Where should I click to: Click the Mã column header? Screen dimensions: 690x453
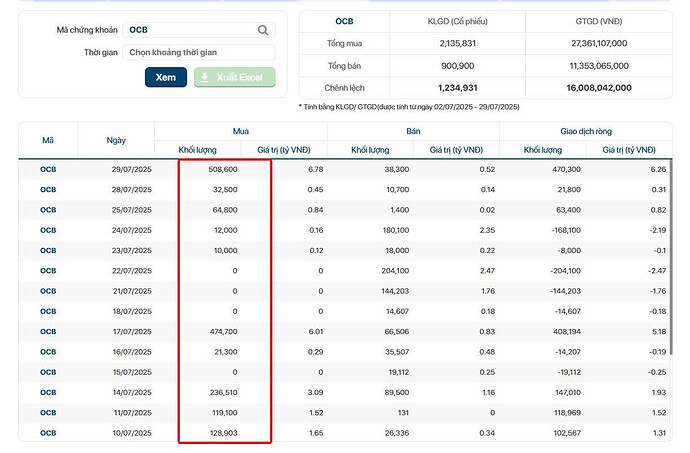(x=48, y=140)
